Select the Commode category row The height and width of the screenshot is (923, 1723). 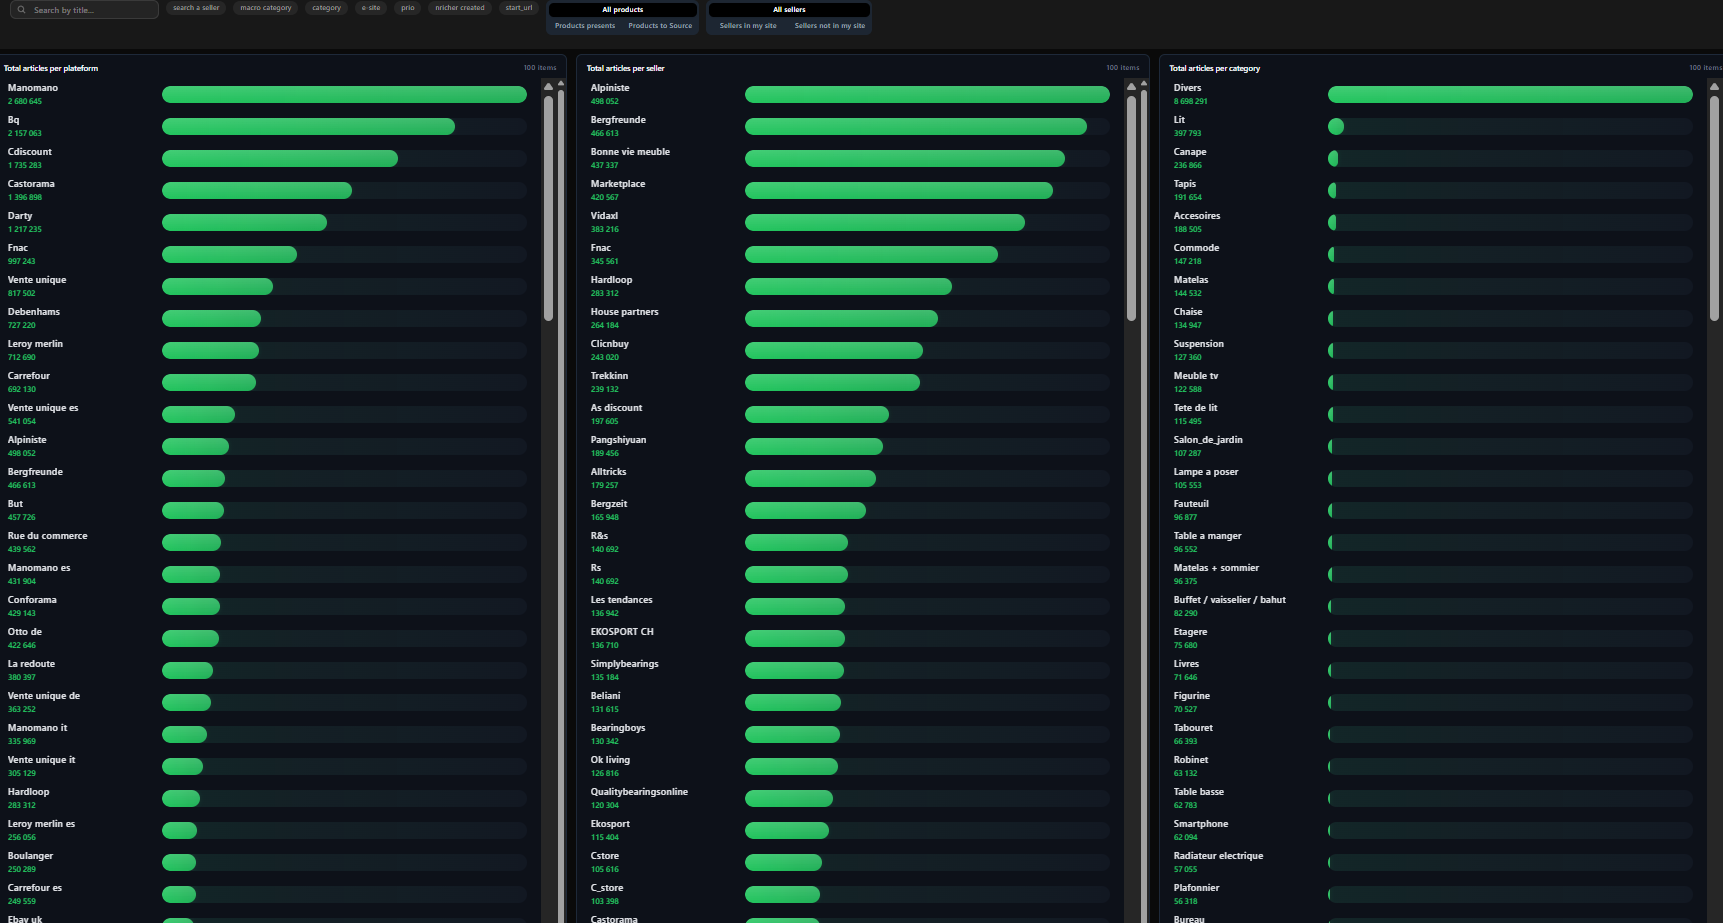pyautogui.click(x=1433, y=254)
